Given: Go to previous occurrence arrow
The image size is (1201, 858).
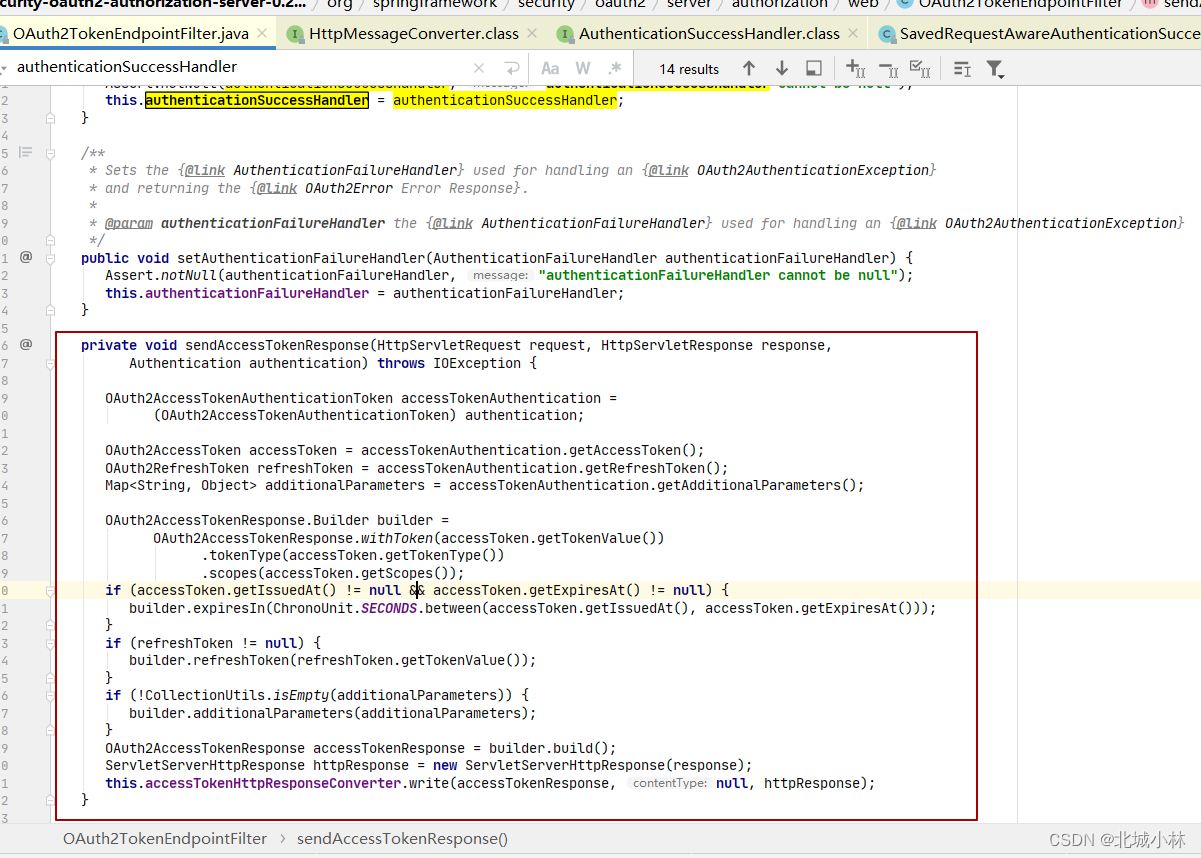Looking at the screenshot, I should click(748, 68).
